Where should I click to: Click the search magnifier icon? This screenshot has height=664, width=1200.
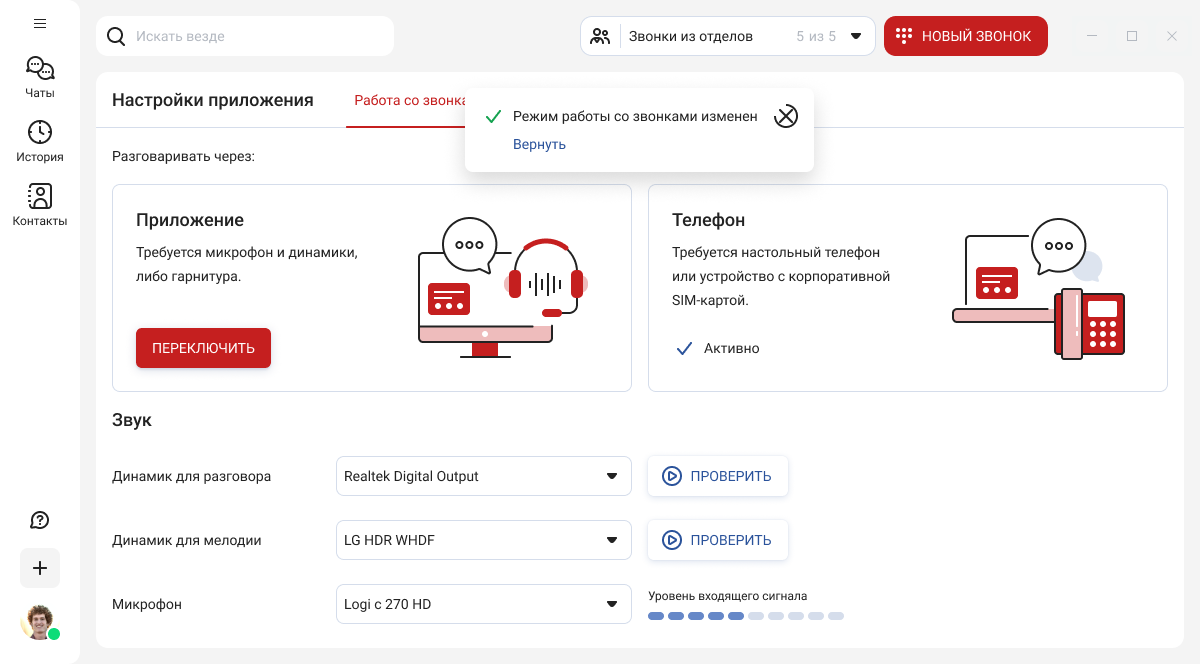[x=117, y=36]
